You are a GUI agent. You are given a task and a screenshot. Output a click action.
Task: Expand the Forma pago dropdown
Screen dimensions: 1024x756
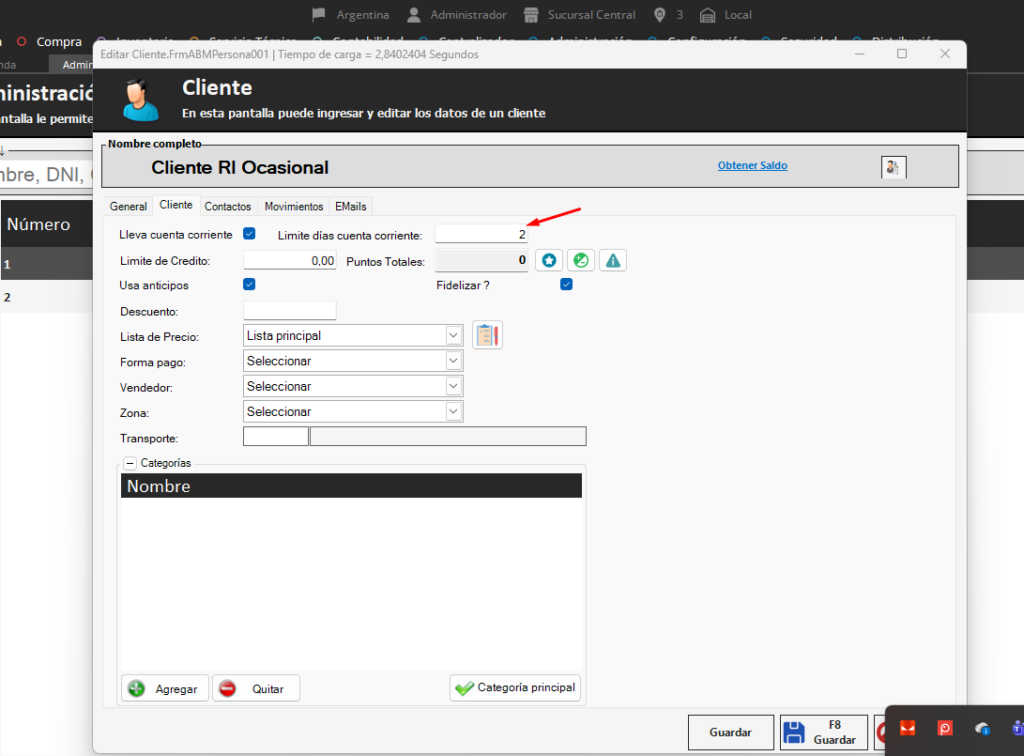(453, 361)
